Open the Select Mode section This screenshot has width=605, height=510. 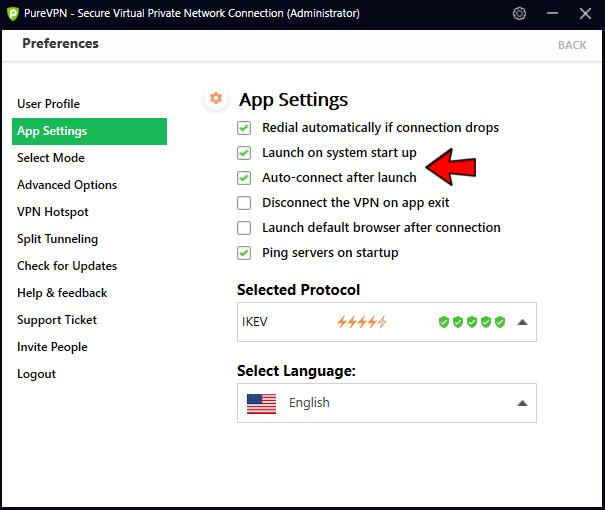point(51,158)
